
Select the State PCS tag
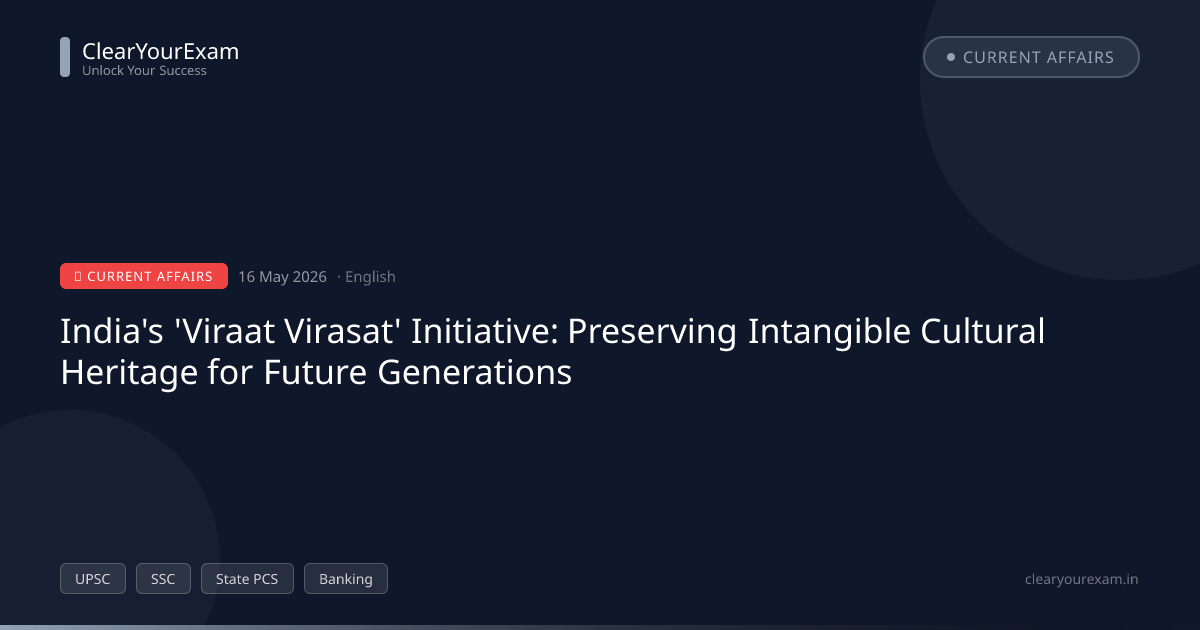[x=247, y=579]
